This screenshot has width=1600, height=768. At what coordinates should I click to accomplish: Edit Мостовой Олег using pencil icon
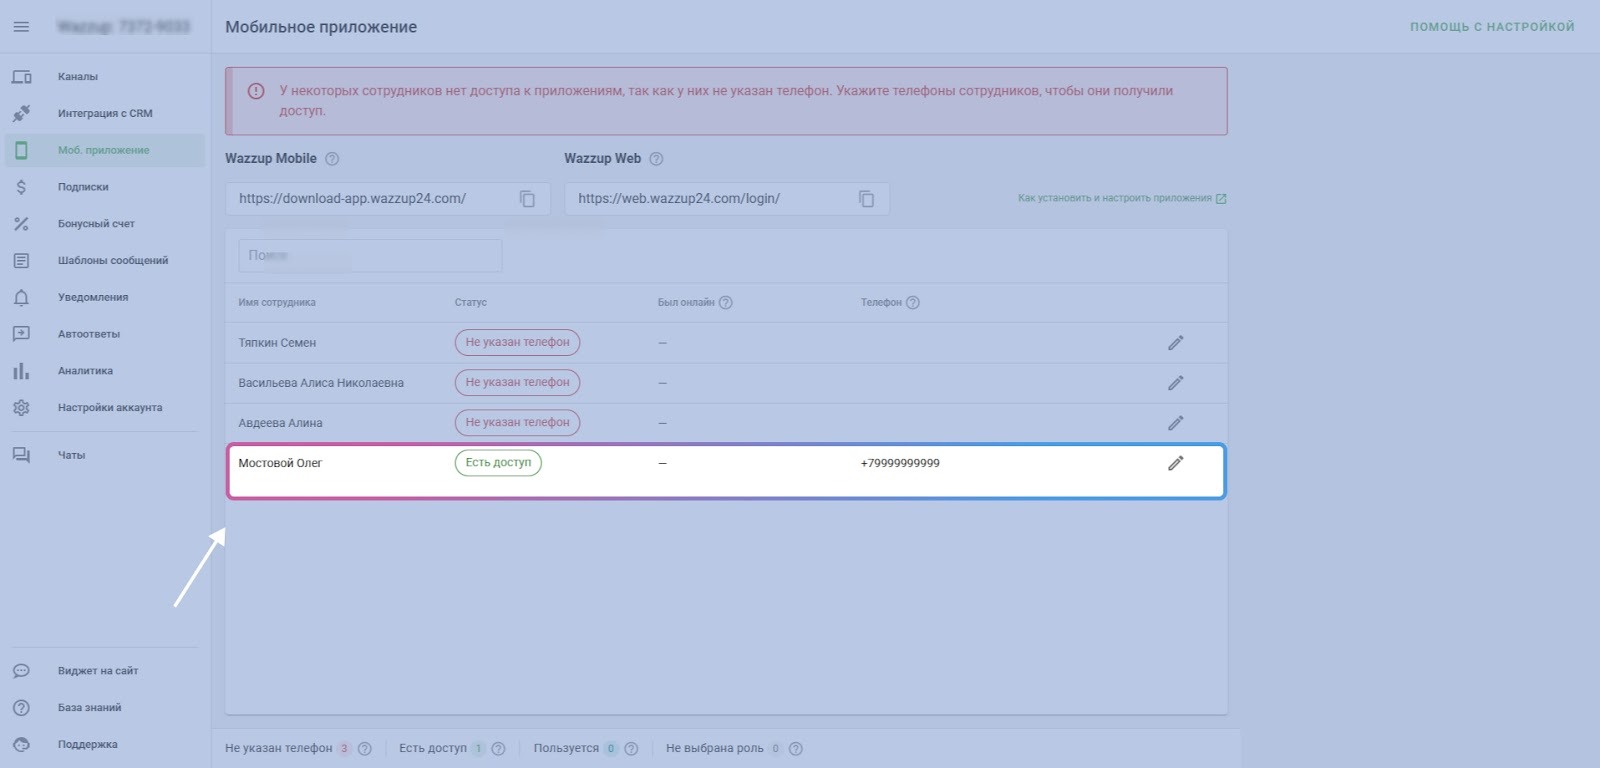click(1175, 463)
